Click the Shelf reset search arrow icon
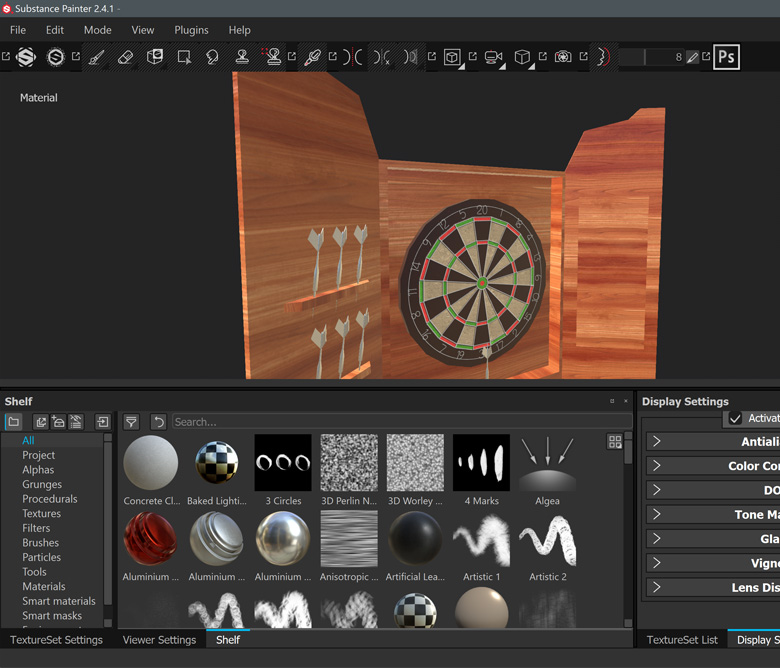The image size is (780, 668). [159, 422]
